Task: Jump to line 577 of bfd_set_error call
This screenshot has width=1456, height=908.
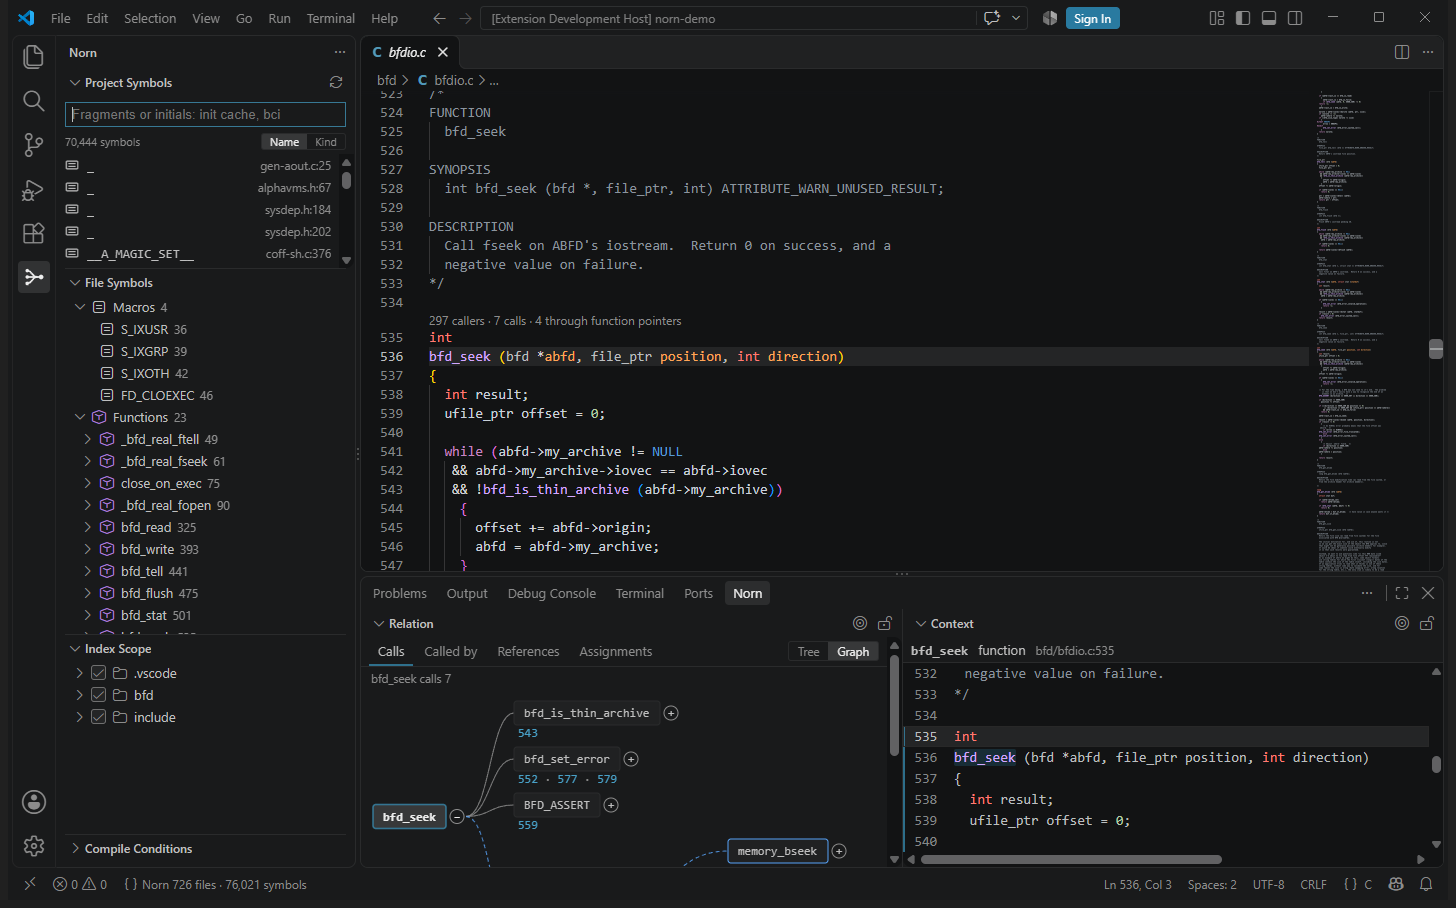Action: click(x=567, y=779)
